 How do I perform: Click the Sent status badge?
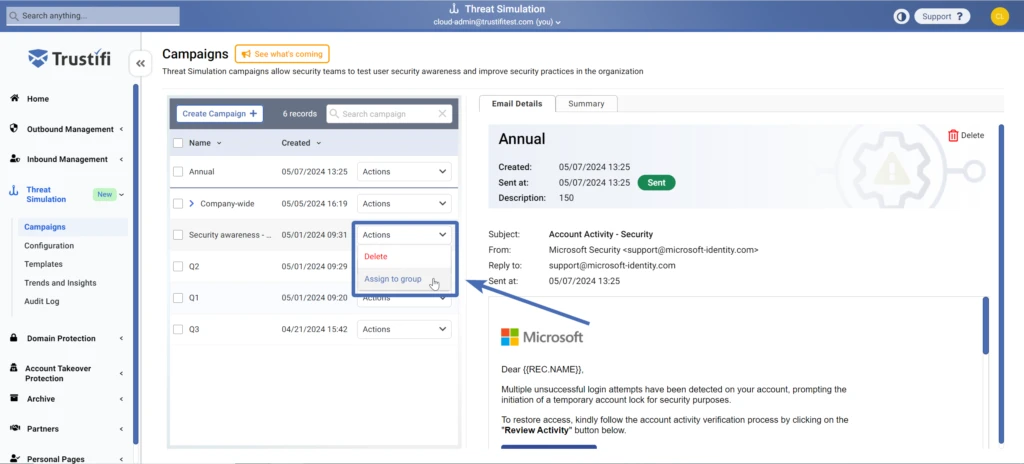coord(656,183)
